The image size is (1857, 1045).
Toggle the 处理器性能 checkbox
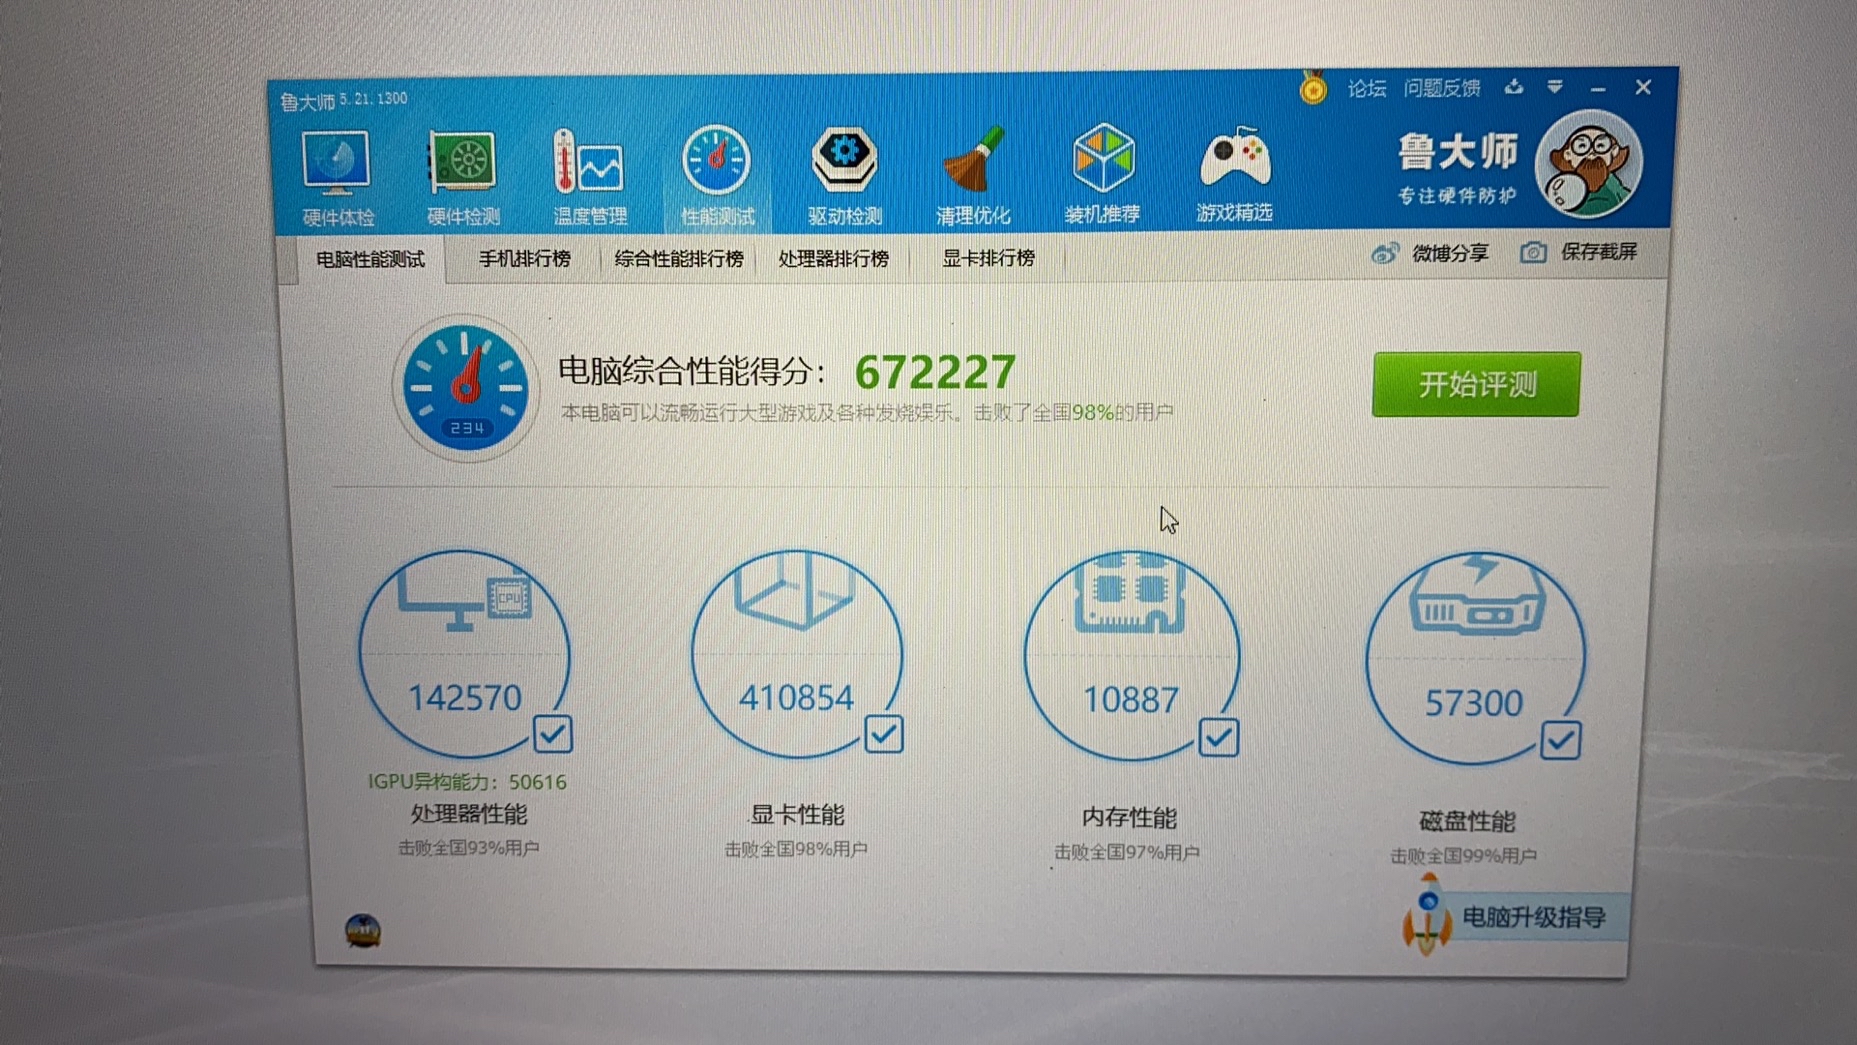click(552, 734)
